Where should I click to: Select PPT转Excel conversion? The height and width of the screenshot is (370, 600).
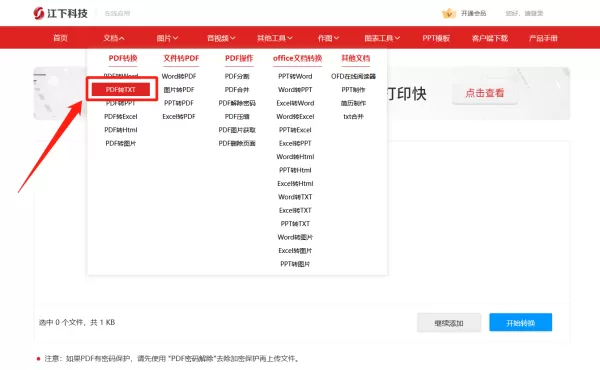295,130
